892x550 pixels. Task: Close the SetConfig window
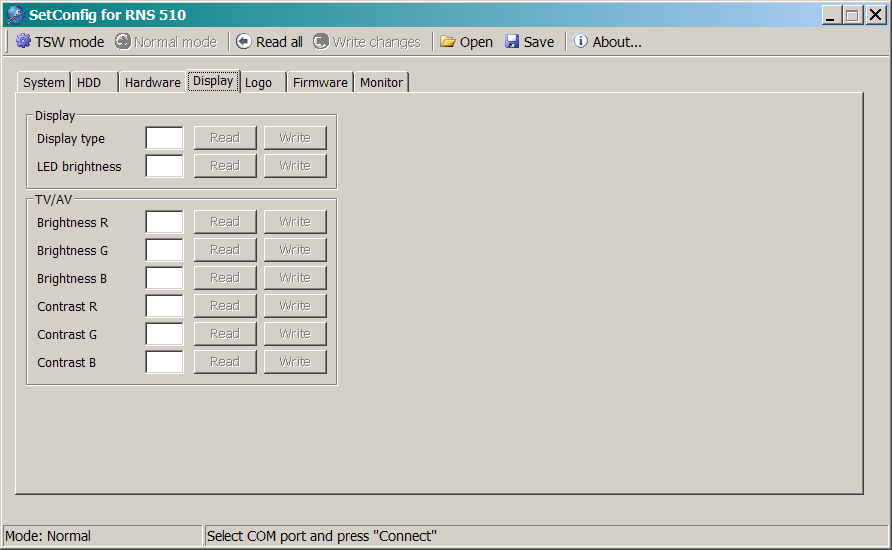876,15
